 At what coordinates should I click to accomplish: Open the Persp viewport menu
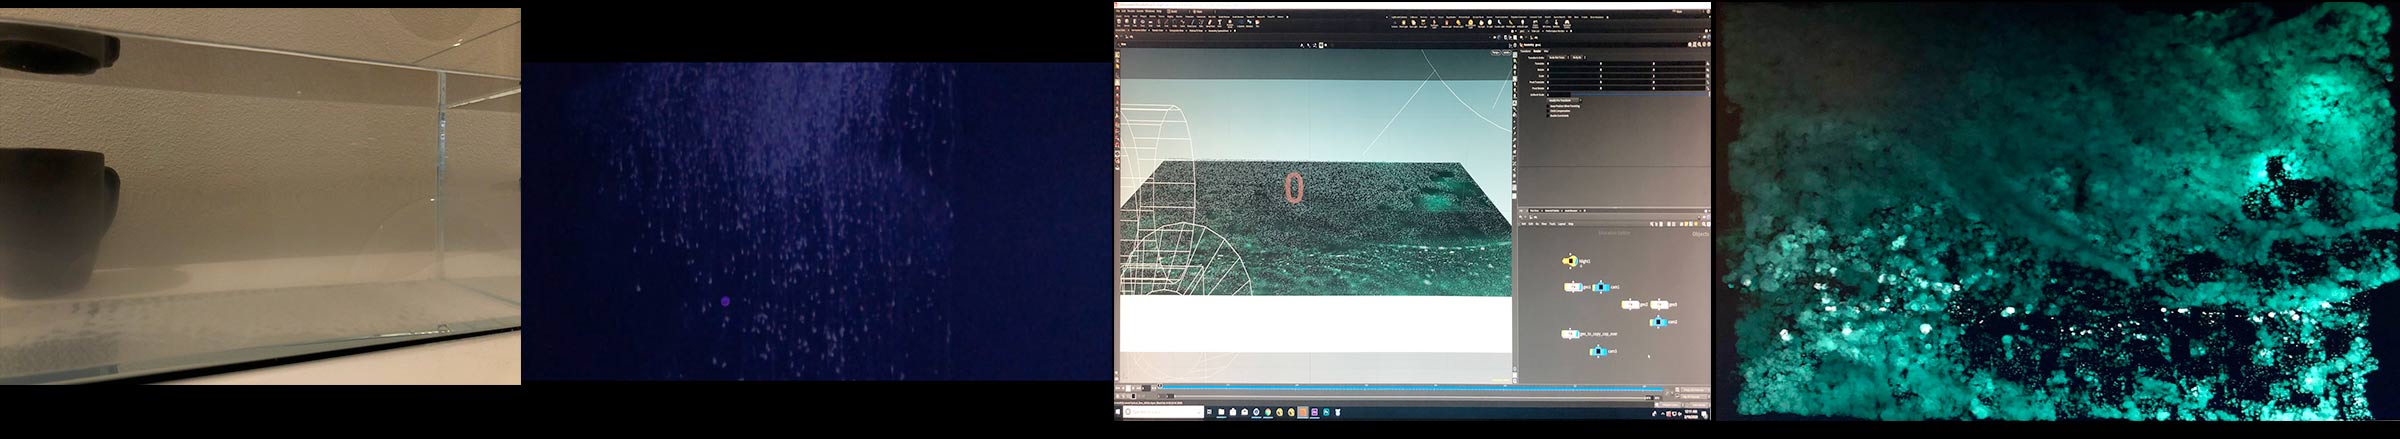(x=1495, y=52)
